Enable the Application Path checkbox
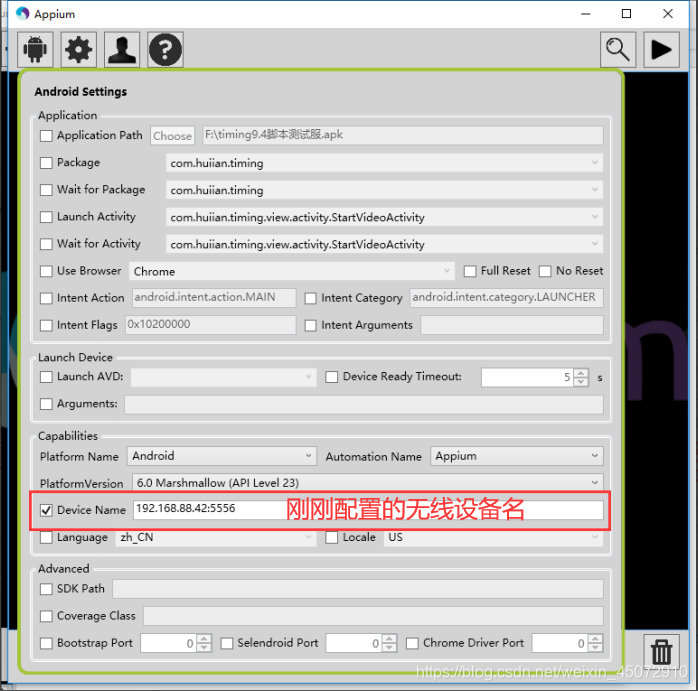 [46, 136]
